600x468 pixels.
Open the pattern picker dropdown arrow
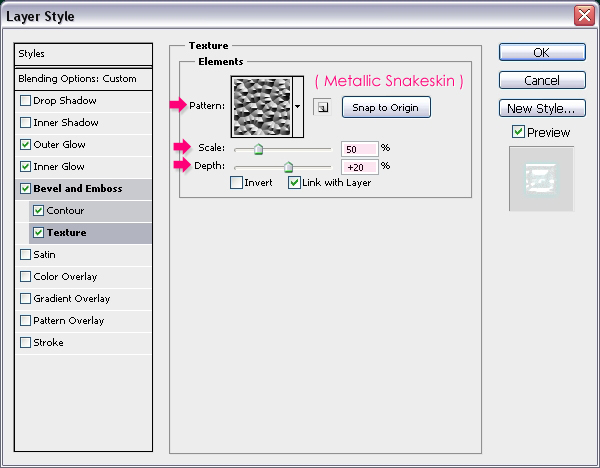(x=298, y=106)
